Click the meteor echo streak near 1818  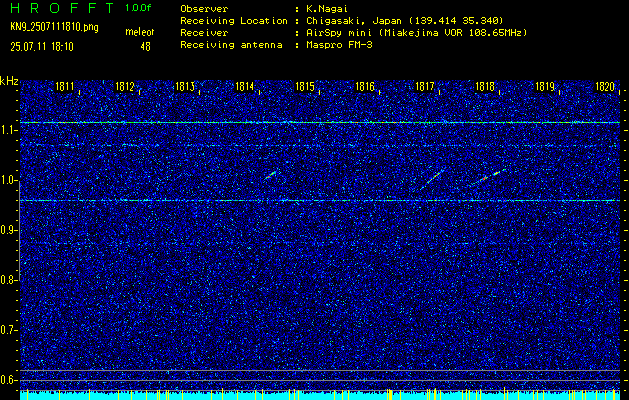pos(488,177)
